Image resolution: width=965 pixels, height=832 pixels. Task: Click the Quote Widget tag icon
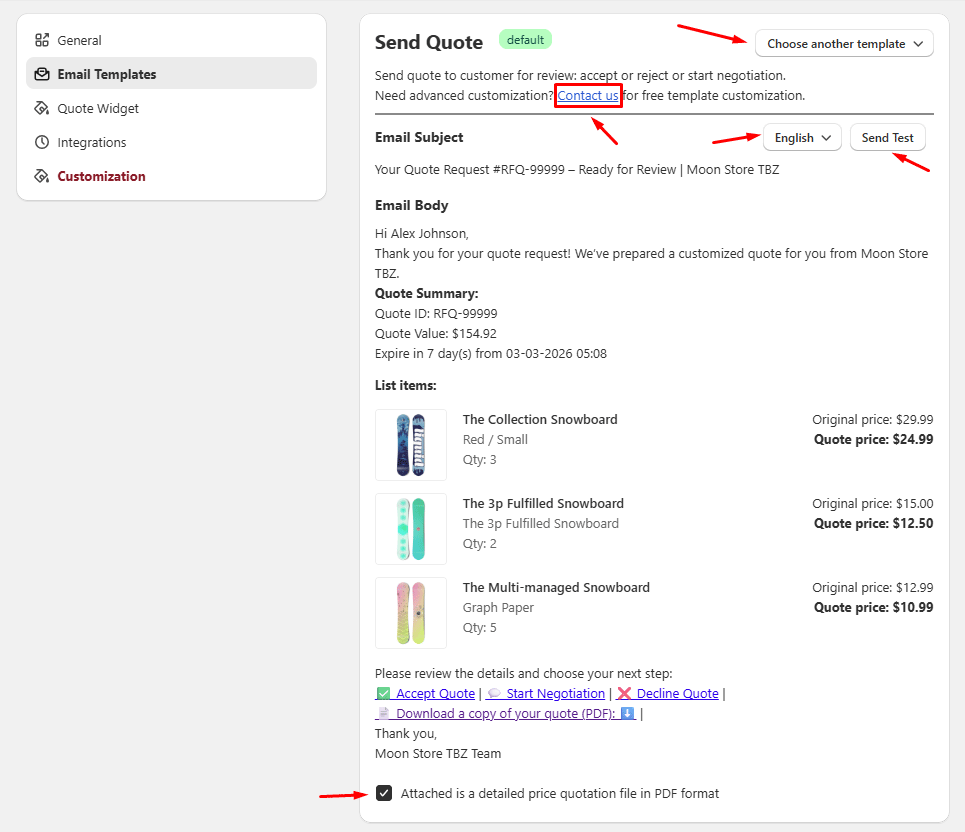coord(42,108)
